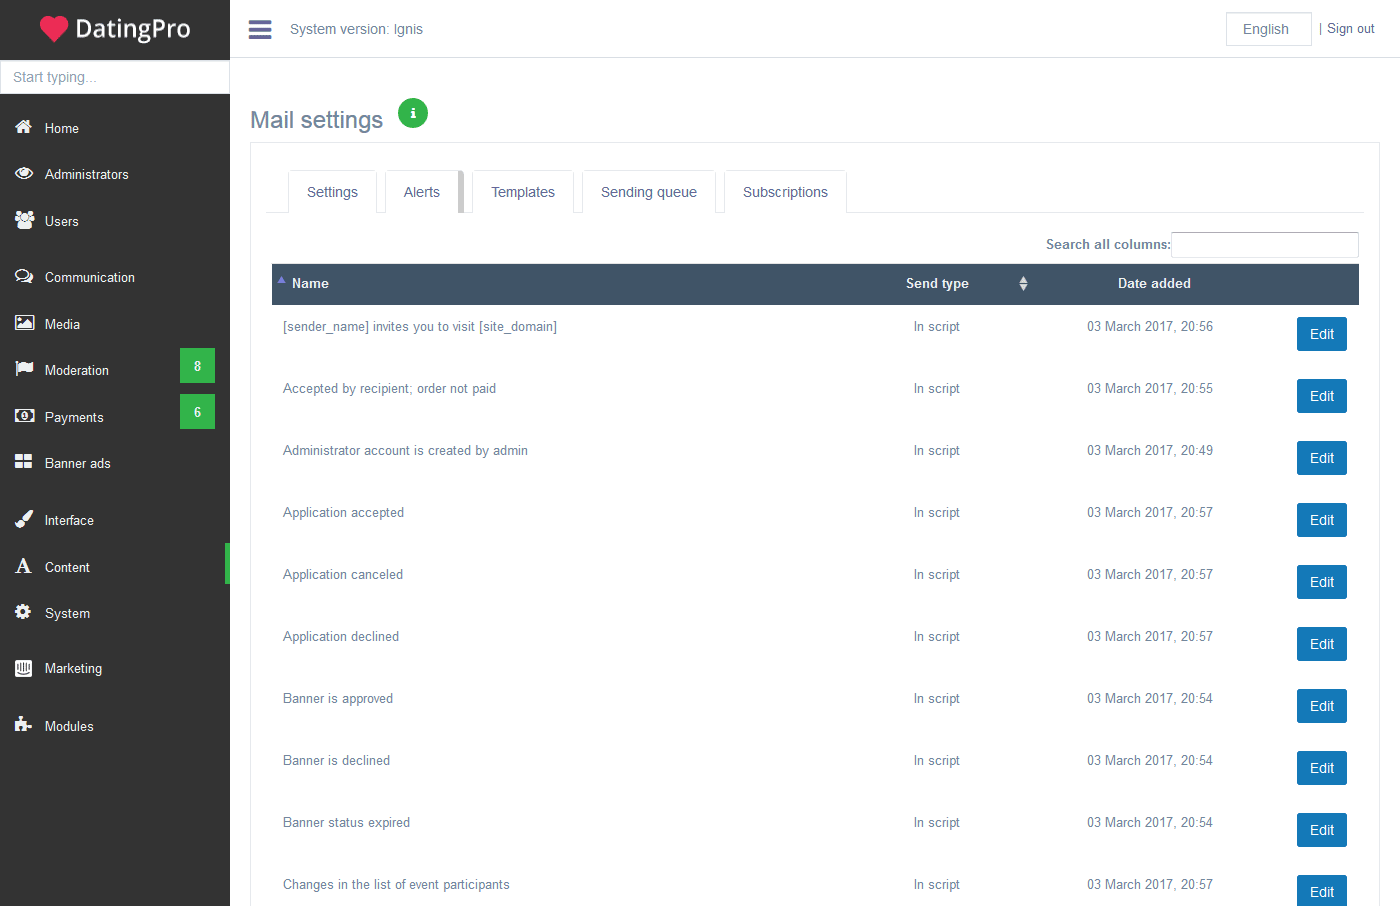Edit 'Administrator account is created by admin'

tap(1322, 458)
